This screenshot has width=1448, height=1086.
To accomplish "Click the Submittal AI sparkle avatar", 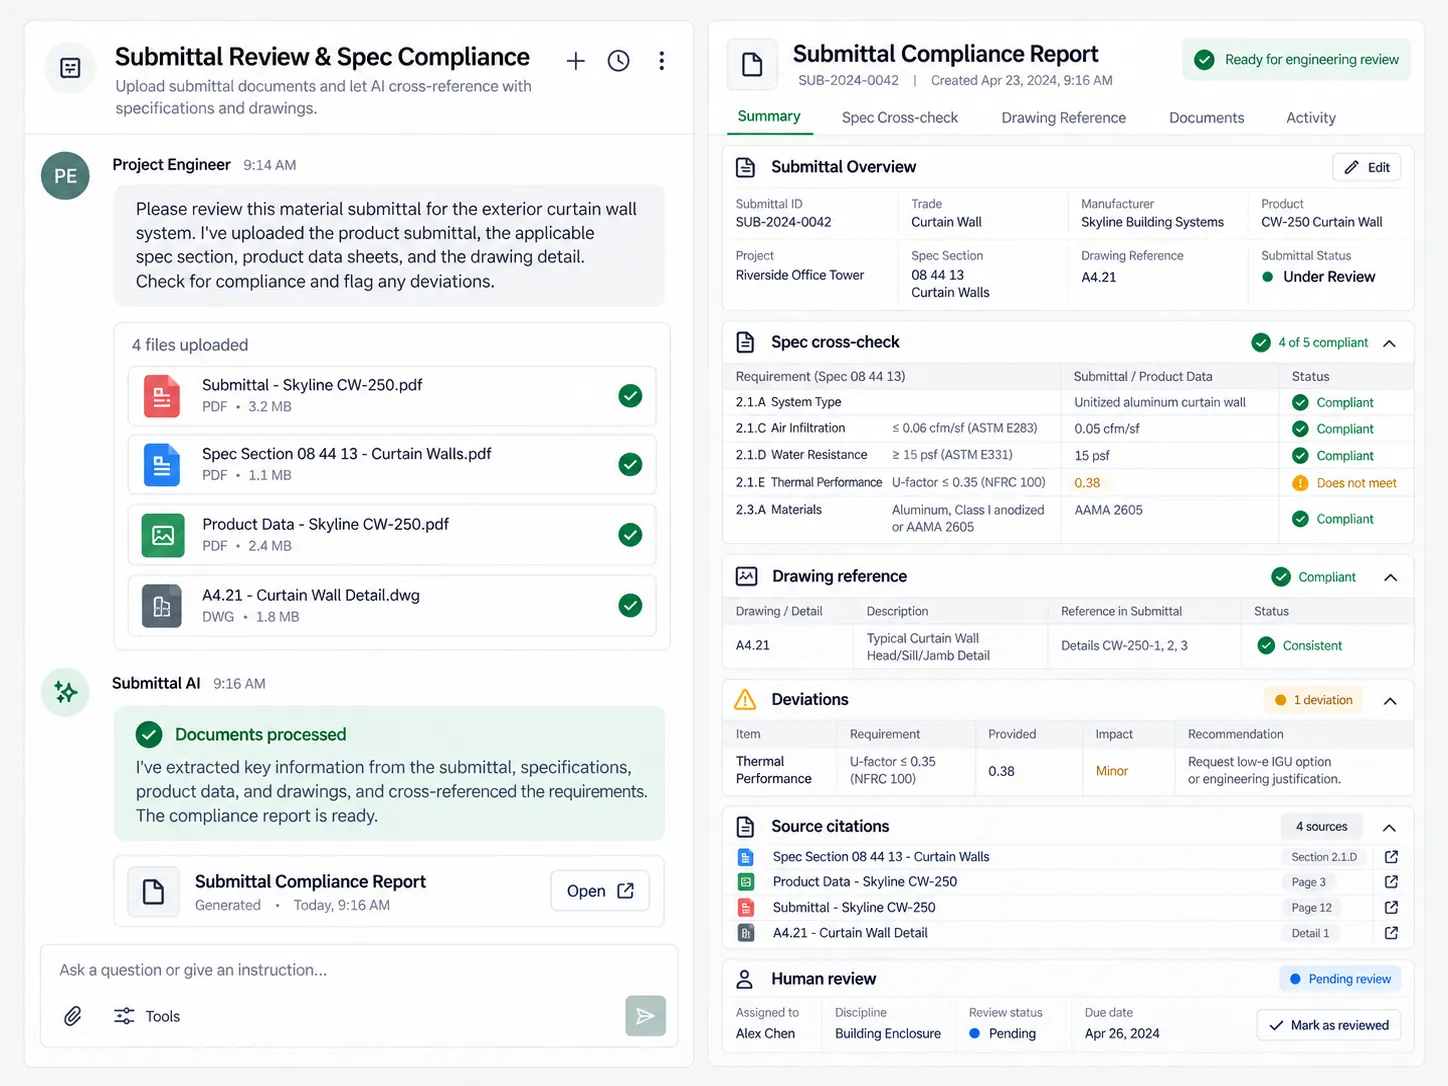I will tap(65, 692).
